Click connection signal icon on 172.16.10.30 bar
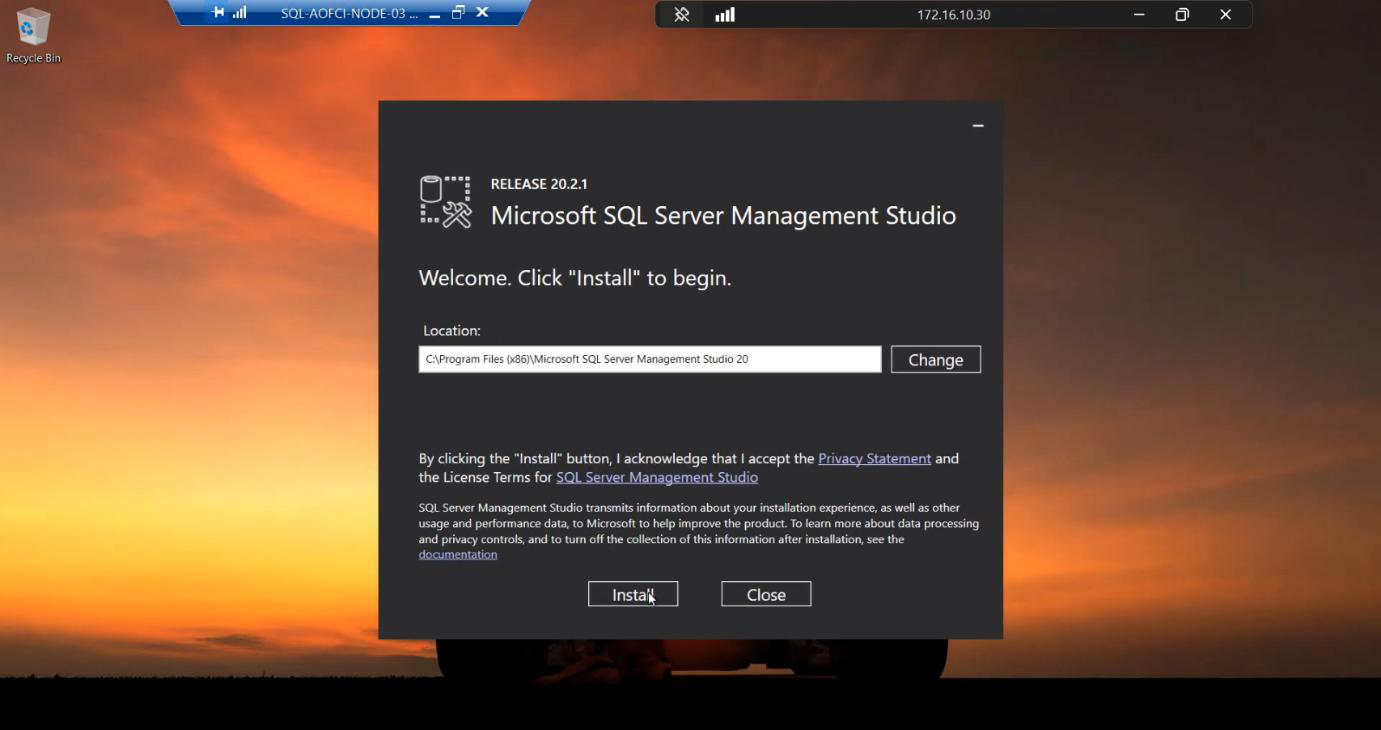 725,14
